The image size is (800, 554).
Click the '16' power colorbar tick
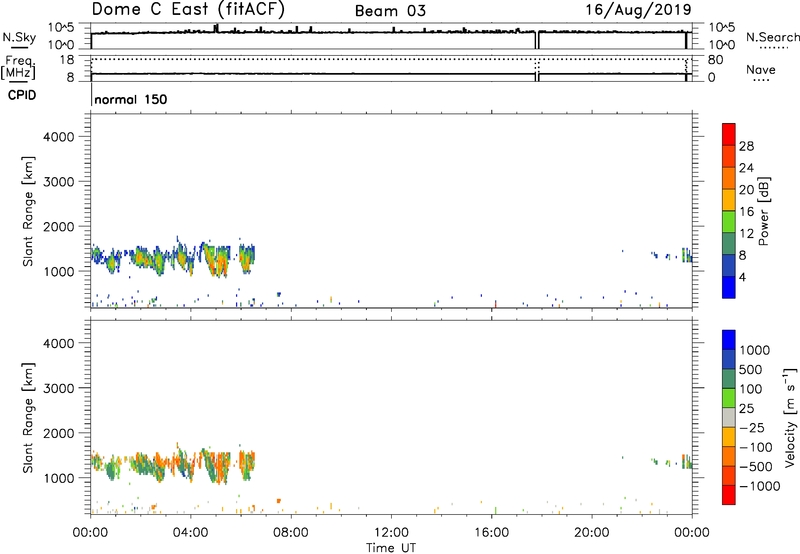click(746, 212)
